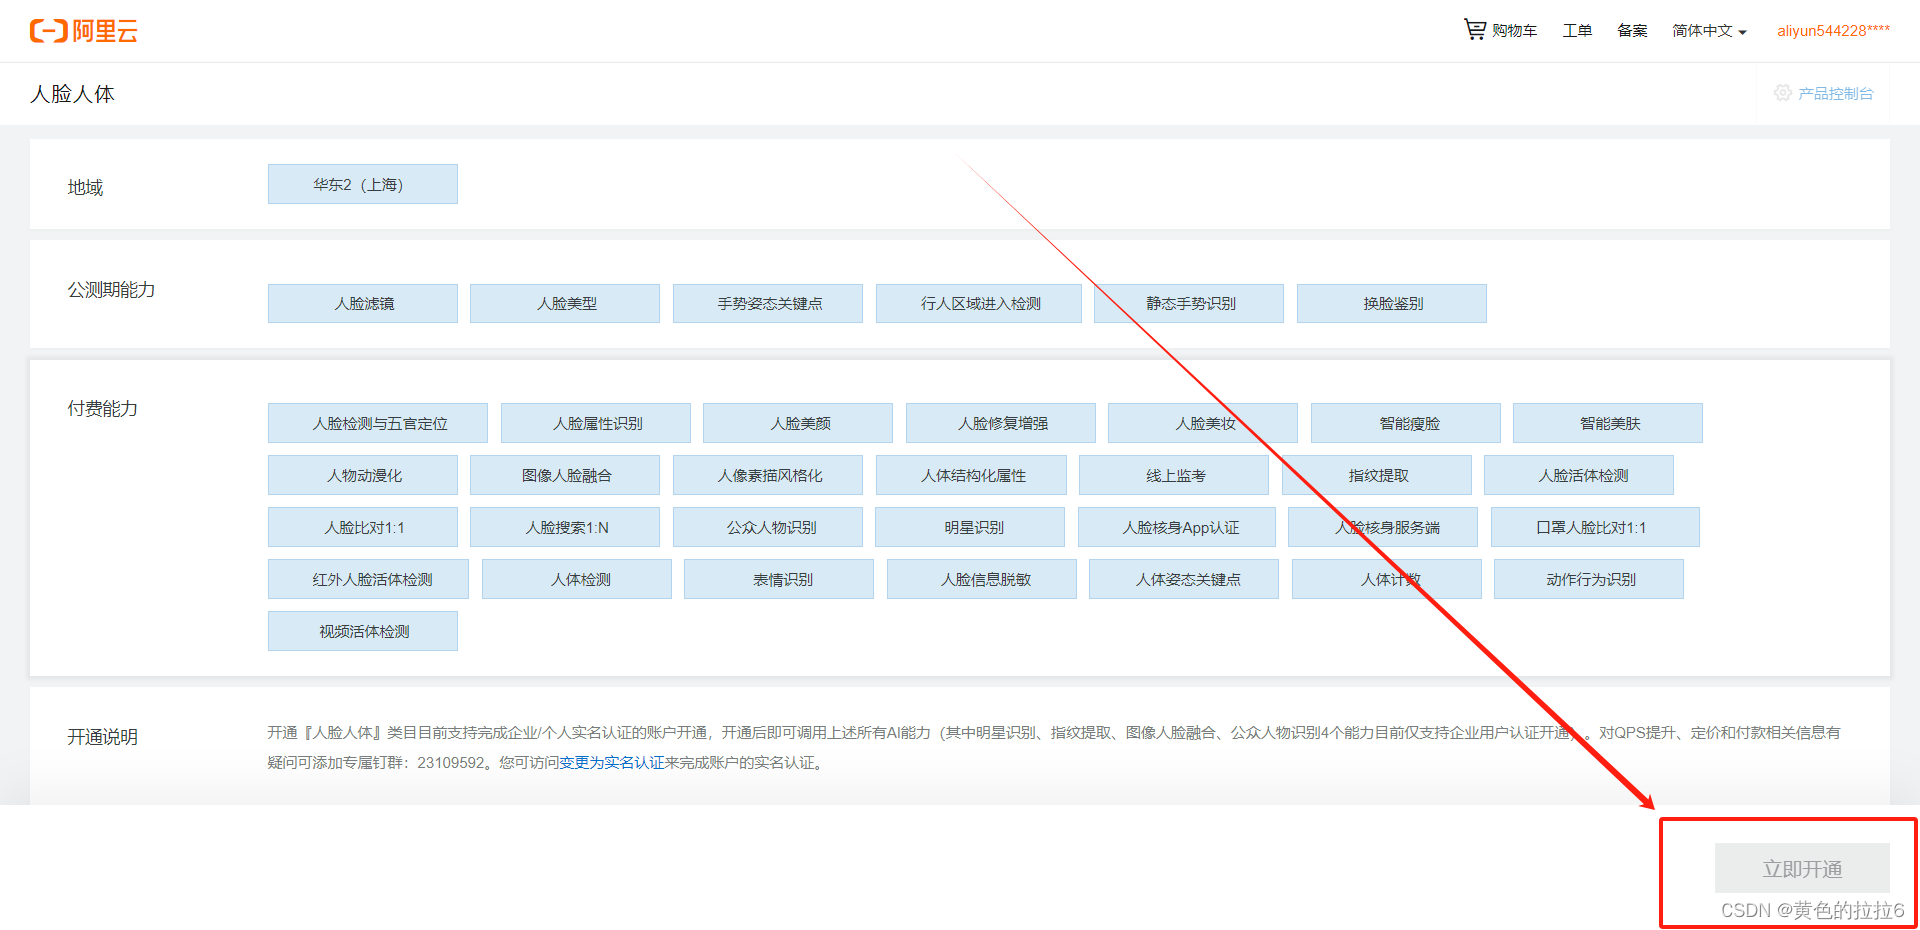
Task: Choose 人脸信息脱敏
Action: coord(982,579)
